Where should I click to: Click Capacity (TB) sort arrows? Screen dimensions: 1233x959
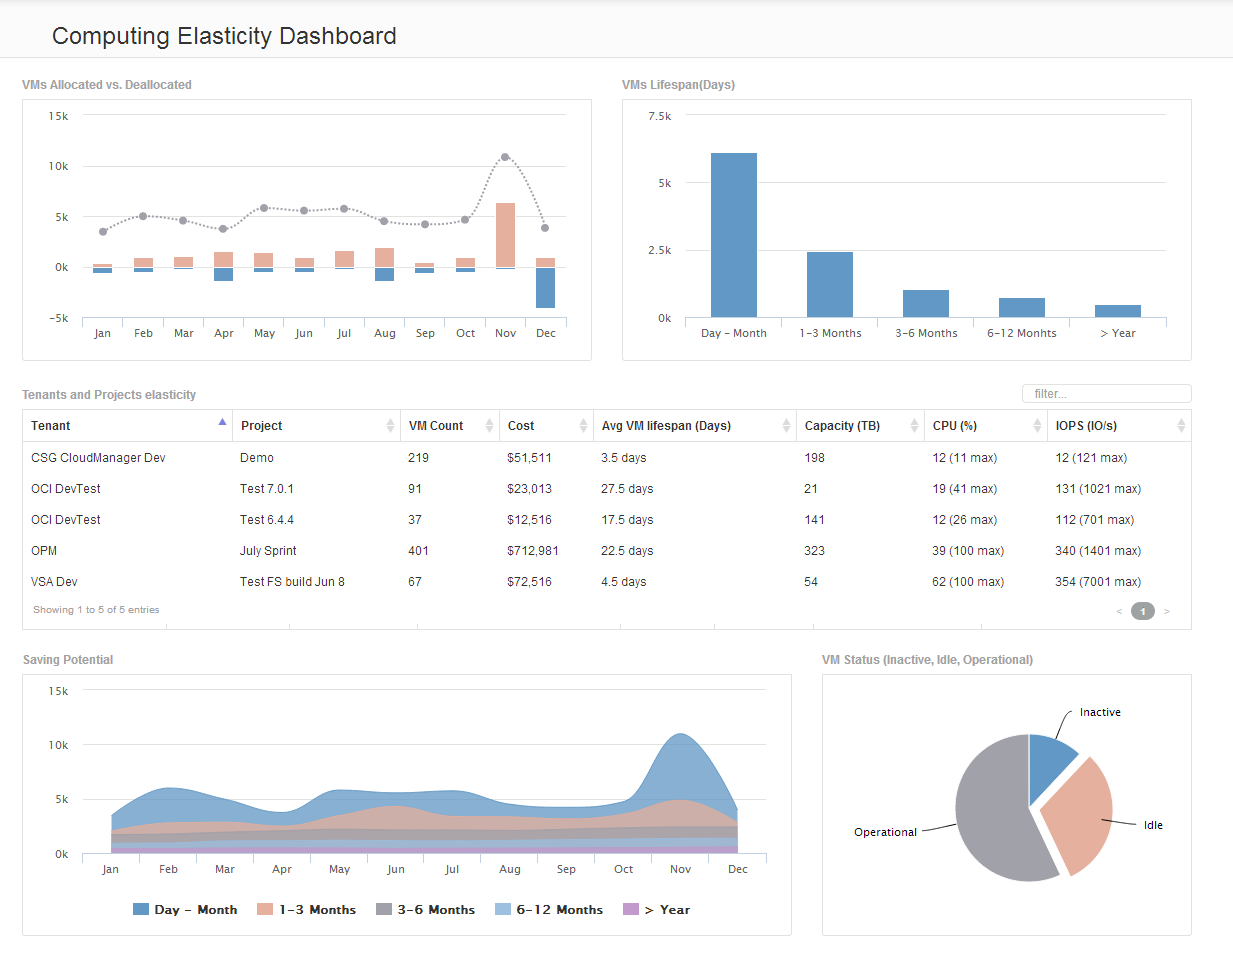(914, 426)
